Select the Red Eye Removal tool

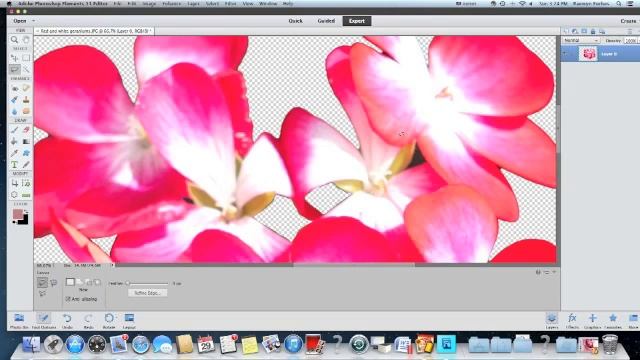(14, 88)
